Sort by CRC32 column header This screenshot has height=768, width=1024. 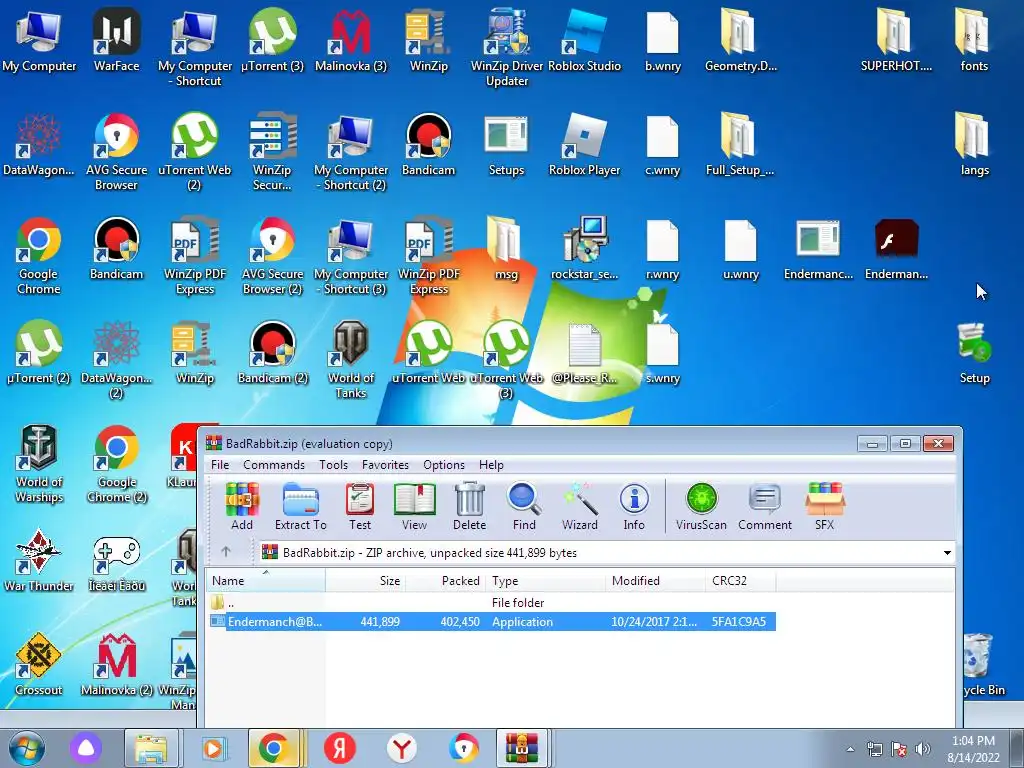click(741, 581)
